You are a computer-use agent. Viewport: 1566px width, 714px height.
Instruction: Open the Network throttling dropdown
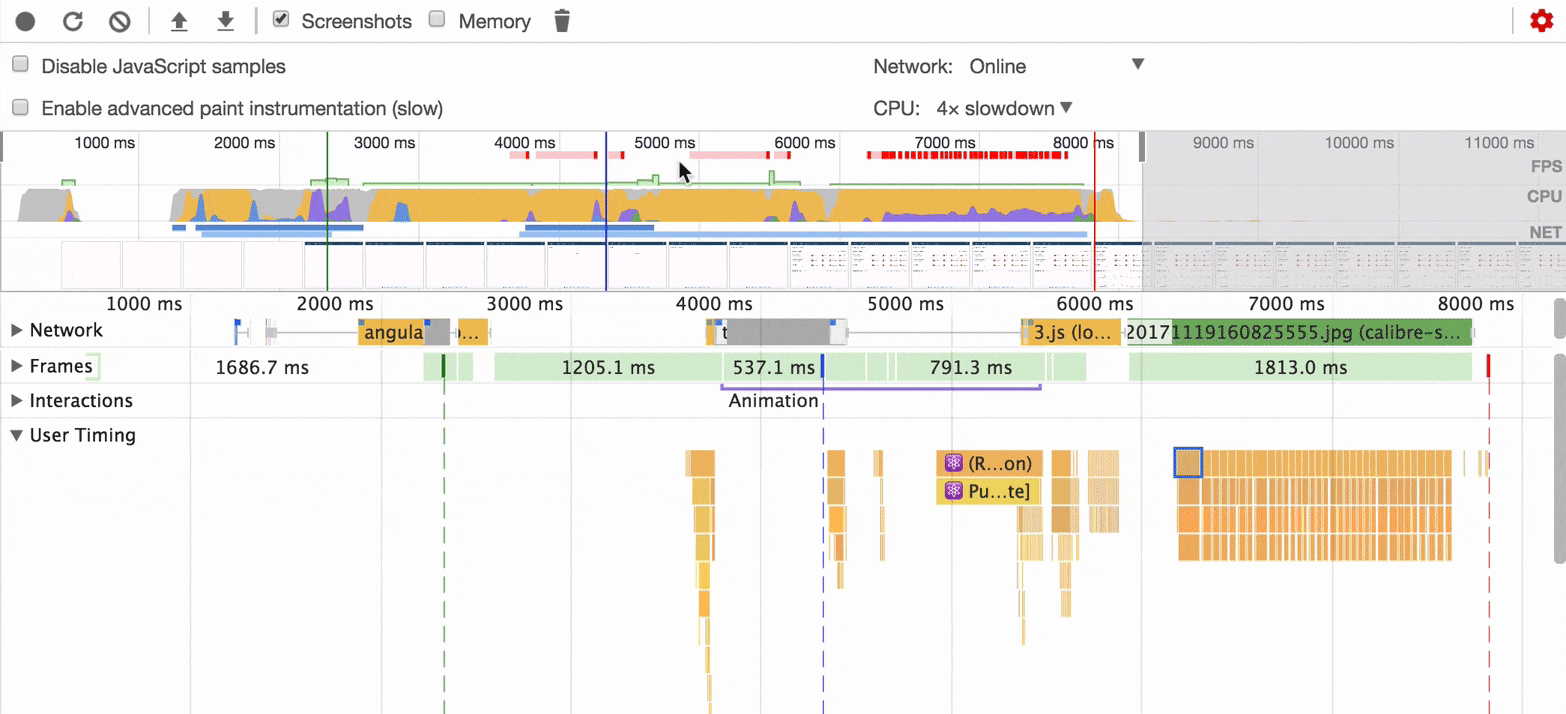(x=1055, y=66)
